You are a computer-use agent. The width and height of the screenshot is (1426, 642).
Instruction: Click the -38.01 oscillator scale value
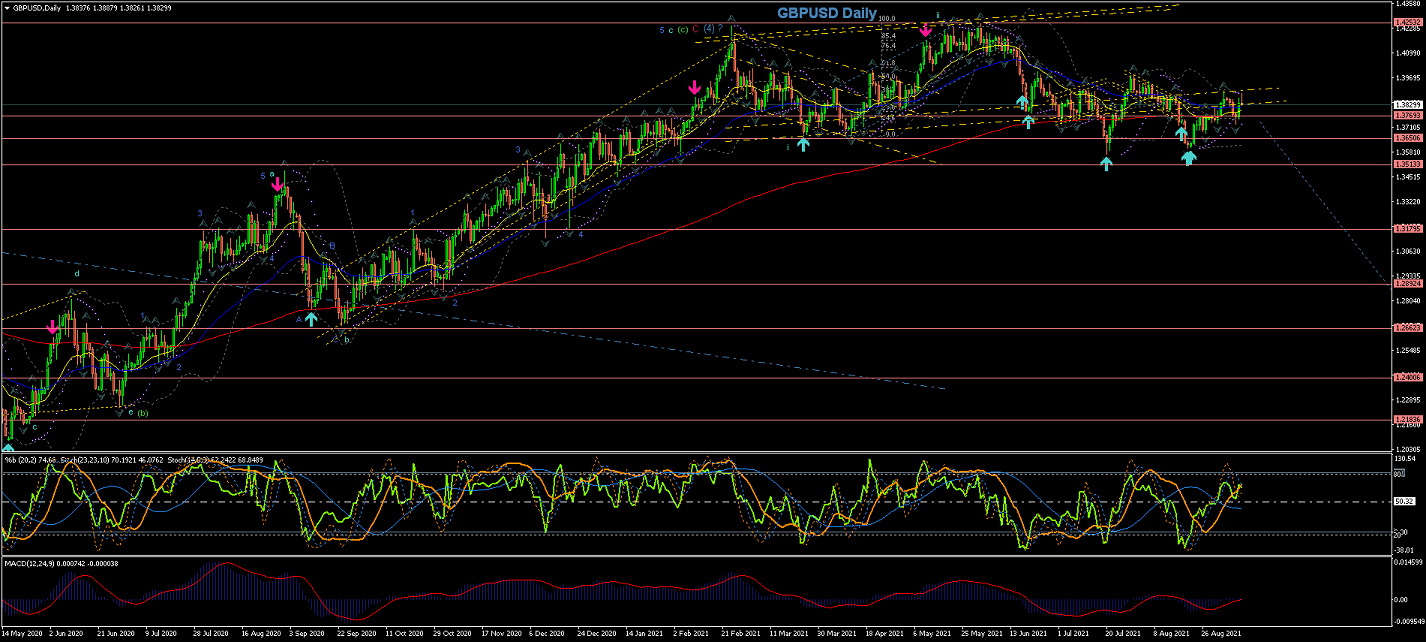coord(1403,550)
